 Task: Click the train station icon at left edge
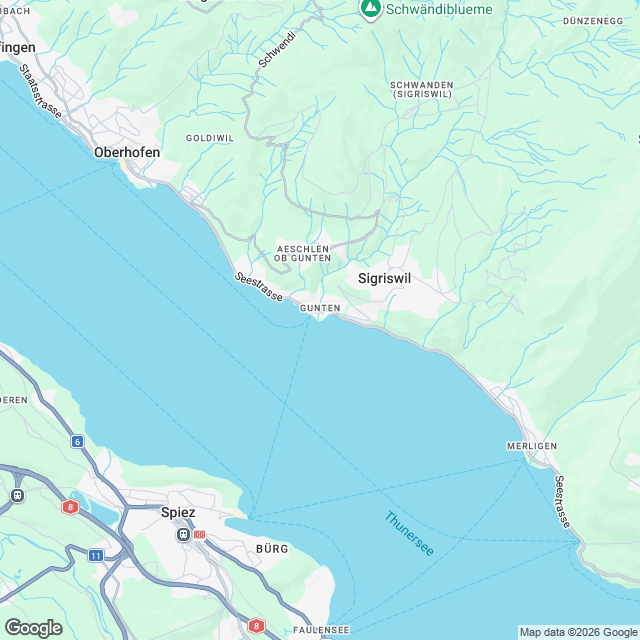click(17, 496)
